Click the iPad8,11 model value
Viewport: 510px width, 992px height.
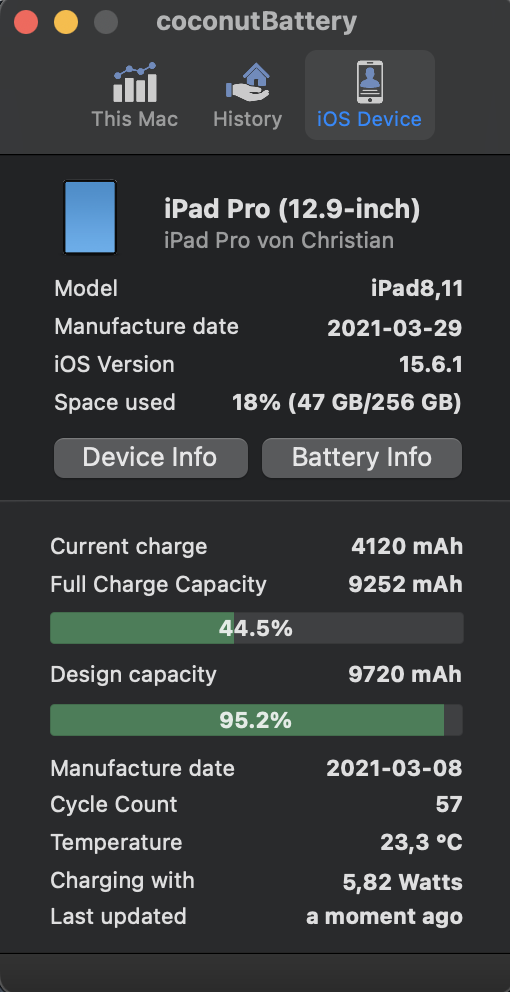417,289
